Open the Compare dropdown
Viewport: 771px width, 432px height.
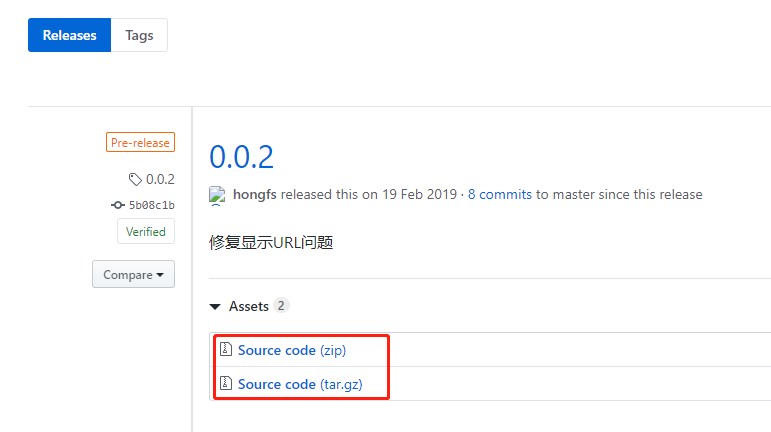tap(133, 274)
